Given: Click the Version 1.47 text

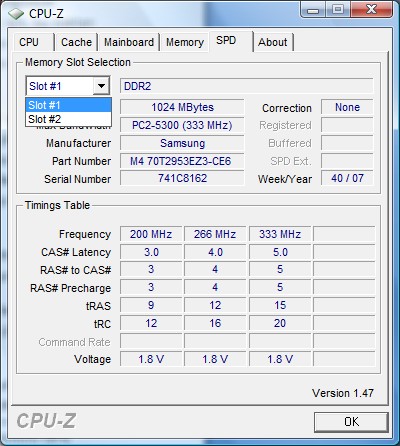Looking at the screenshot, I should pos(343,393).
